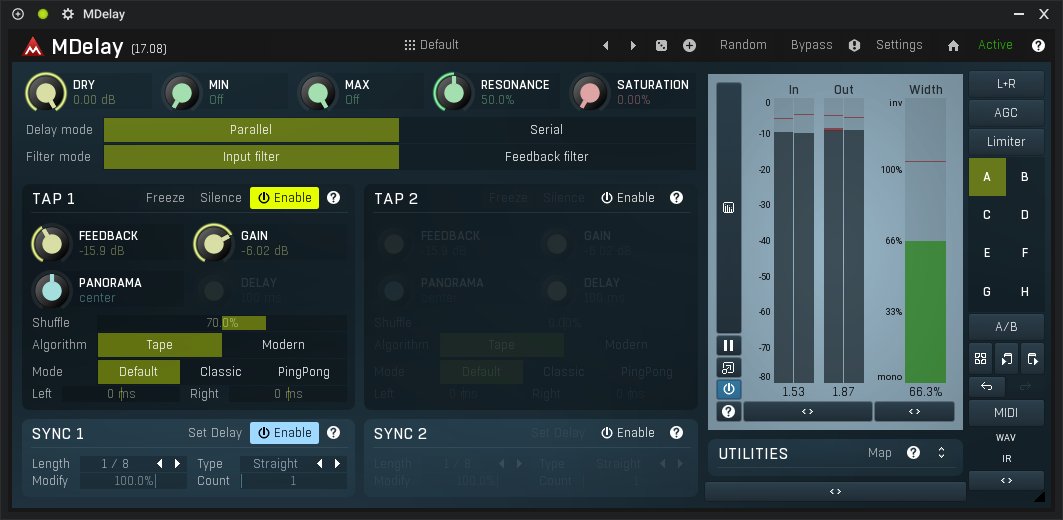Open the main help question mark icon
This screenshot has height=520, width=1063.
tap(1038, 45)
